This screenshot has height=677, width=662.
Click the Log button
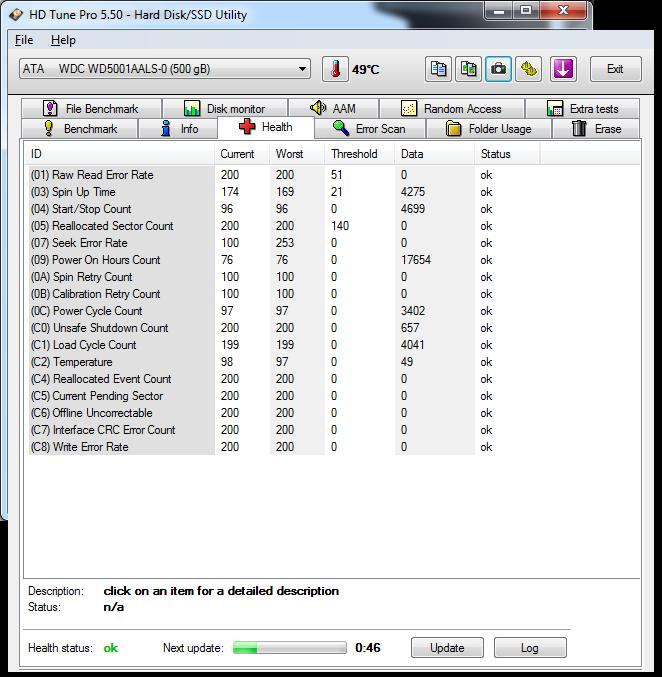(x=530, y=648)
